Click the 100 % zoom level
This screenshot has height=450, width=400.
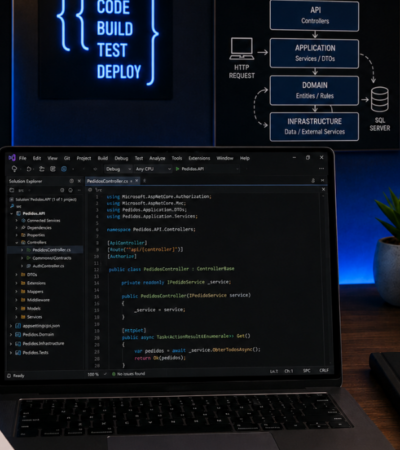[x=93, y=374]
